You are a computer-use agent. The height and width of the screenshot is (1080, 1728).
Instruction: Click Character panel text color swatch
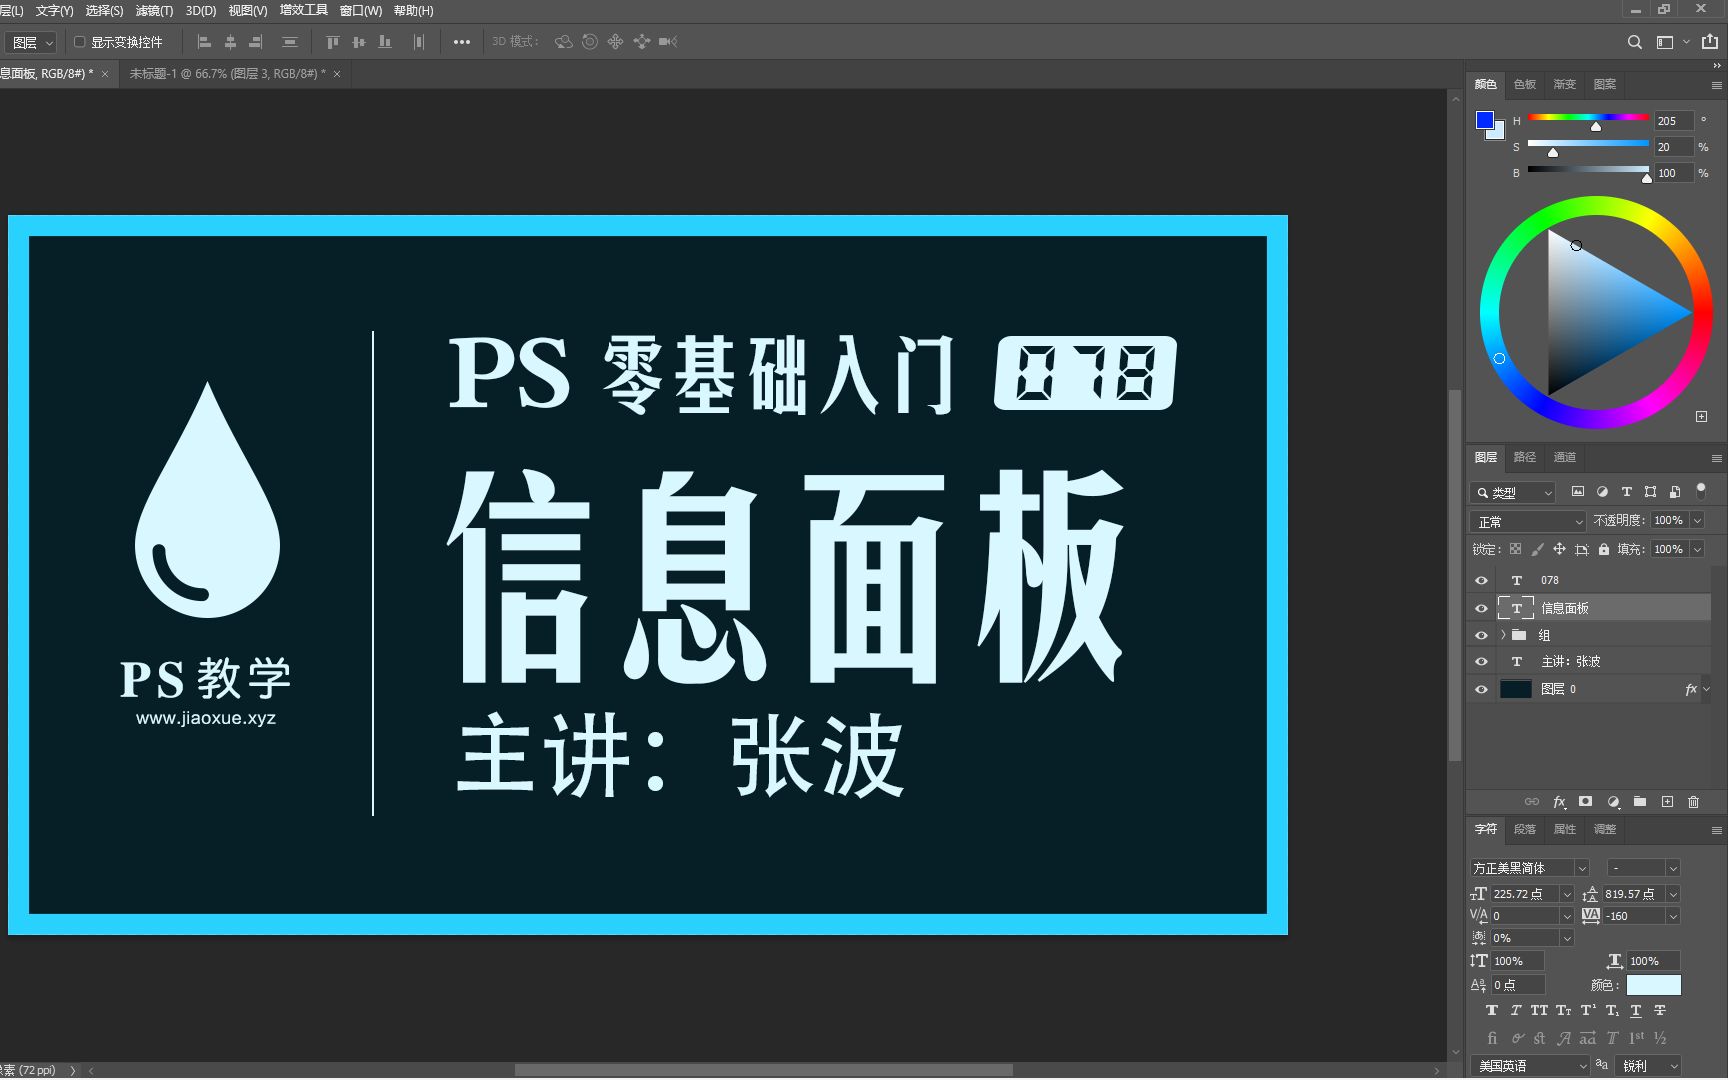(x=1654, y=985)
